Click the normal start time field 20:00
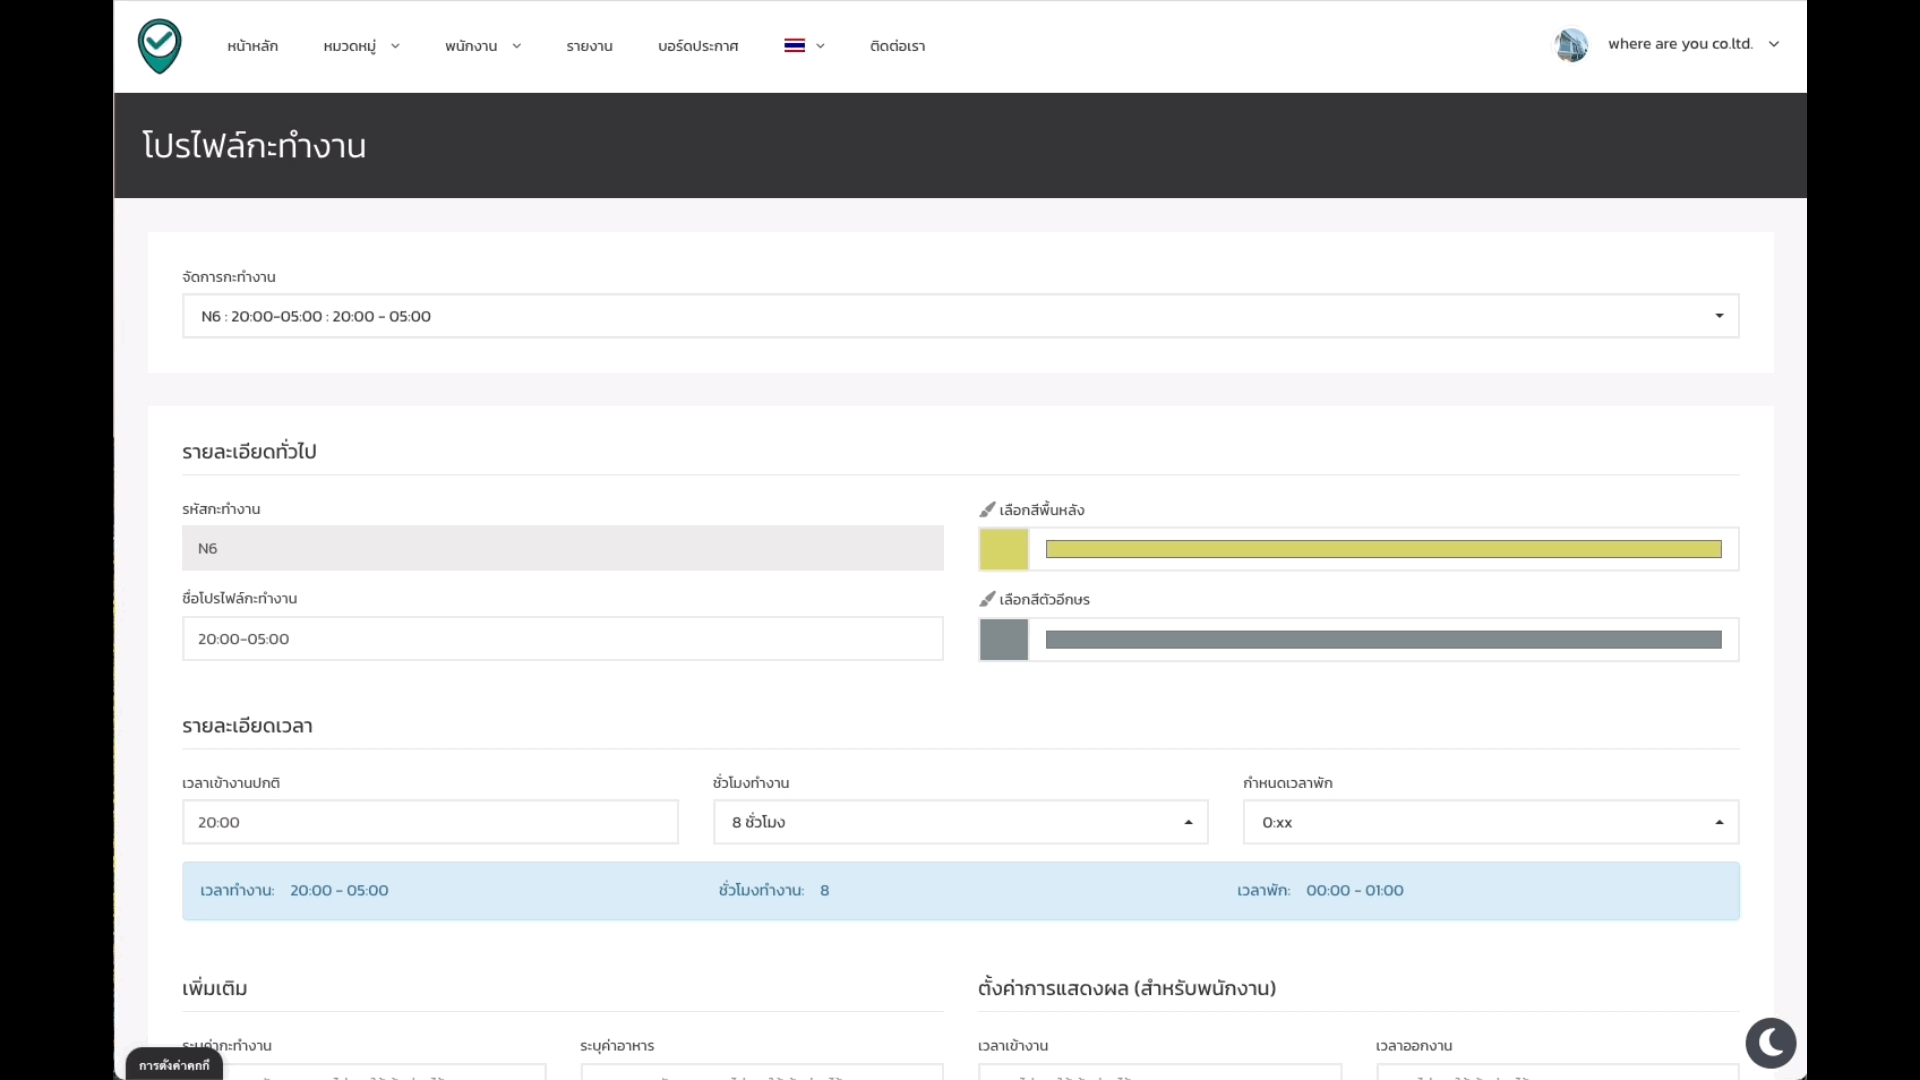The image size is (1920, 1080). click(x=430, y=822)
